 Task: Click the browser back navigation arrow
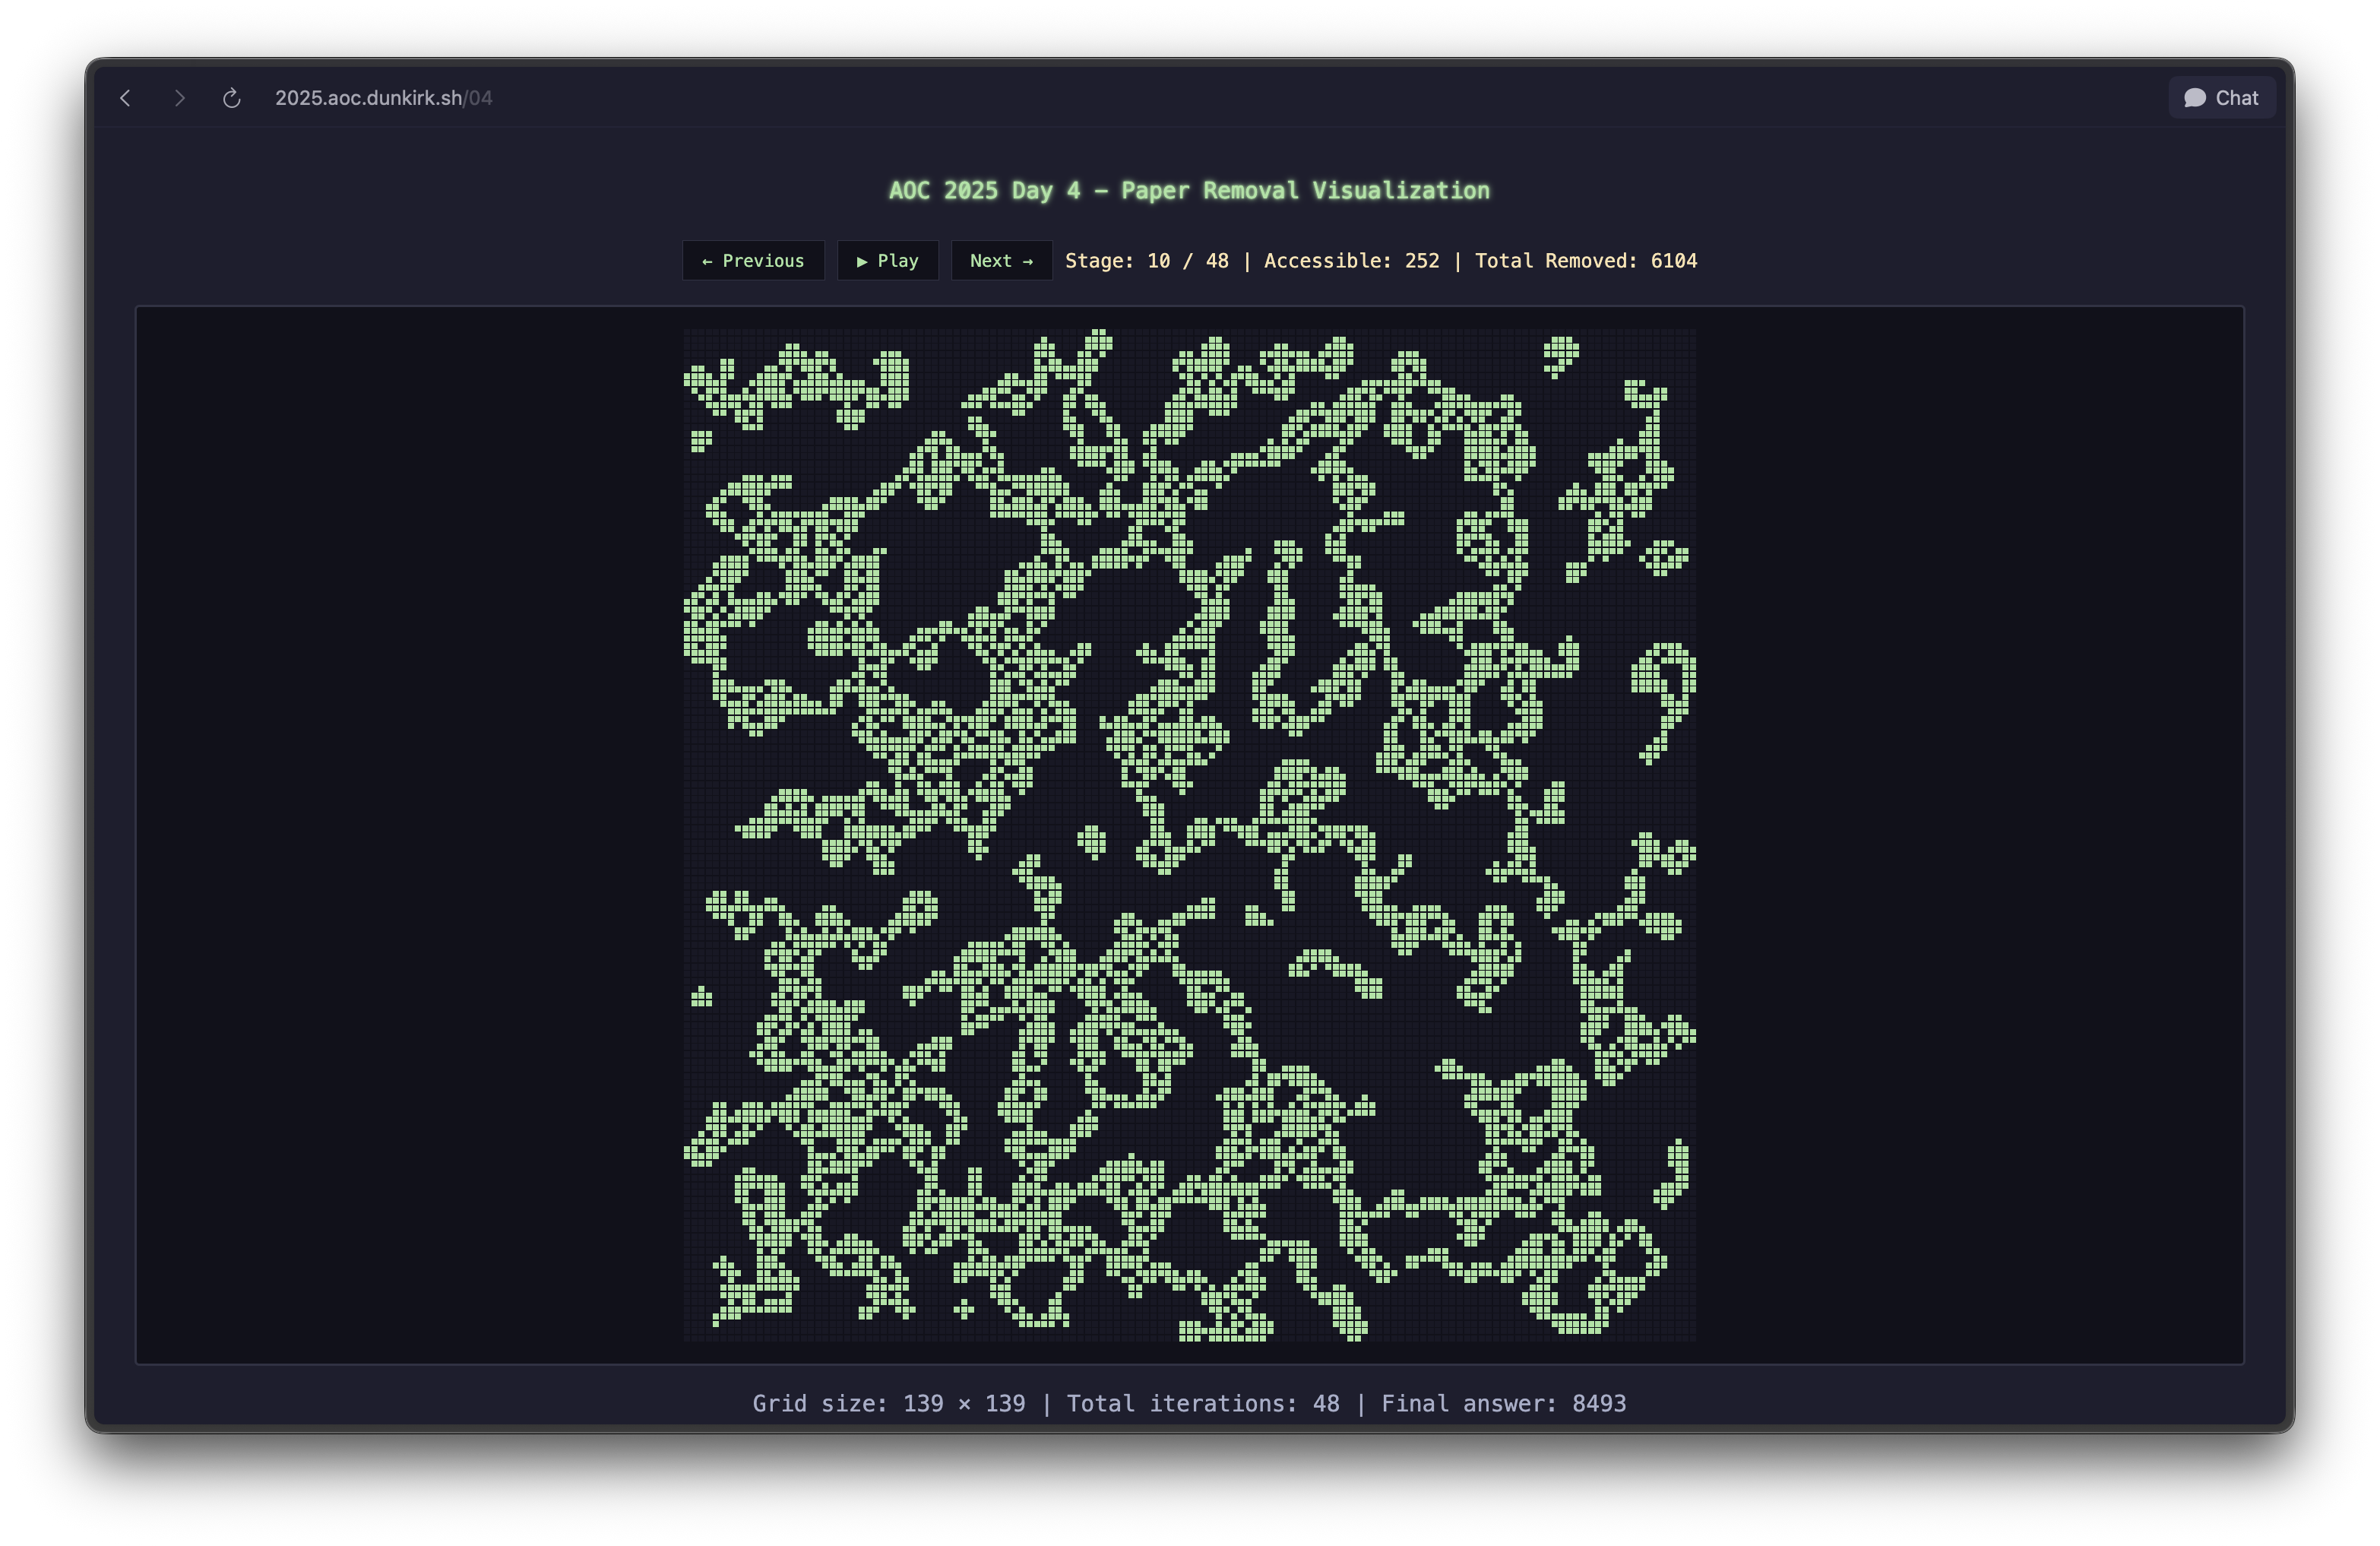click(x=125, y=97)
